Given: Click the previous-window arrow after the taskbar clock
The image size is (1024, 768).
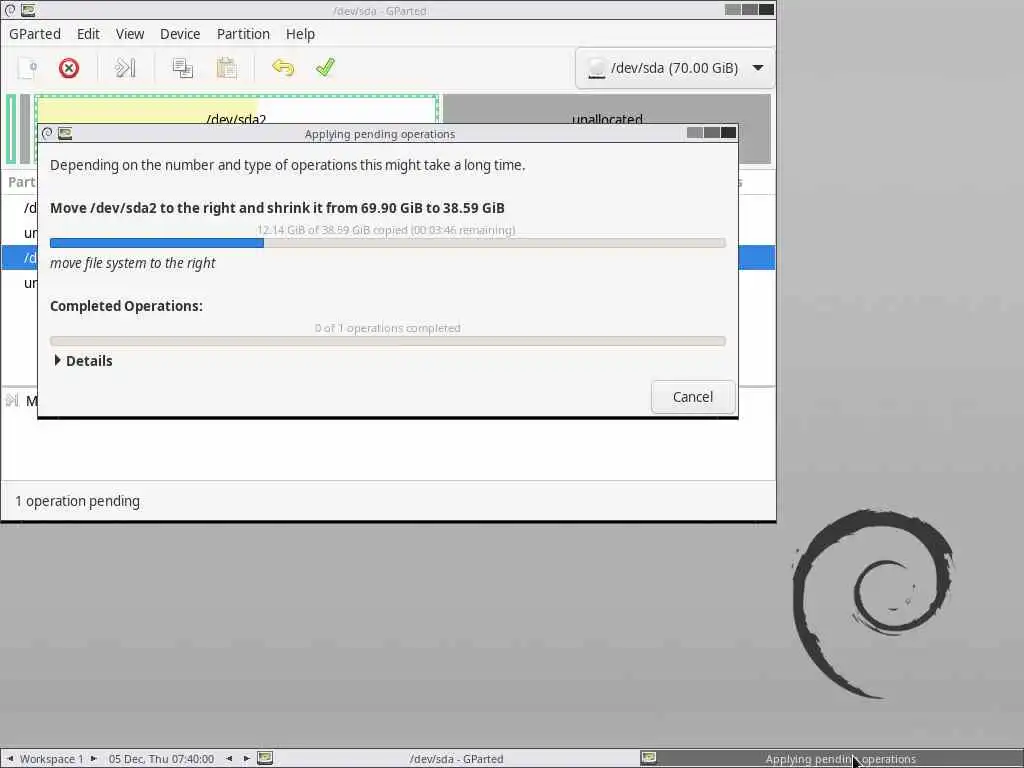Looking at the screenshot, I should click(x=229, y=759).
